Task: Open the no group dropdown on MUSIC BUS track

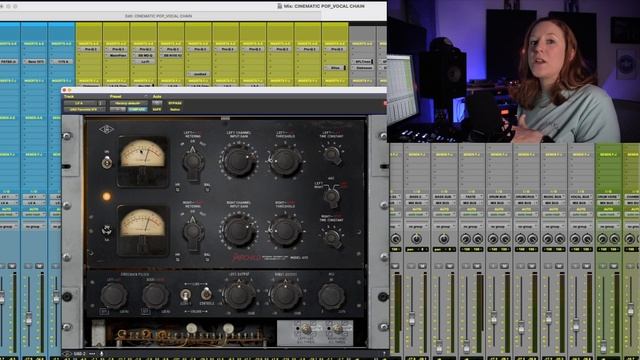Action: (553, 226)
